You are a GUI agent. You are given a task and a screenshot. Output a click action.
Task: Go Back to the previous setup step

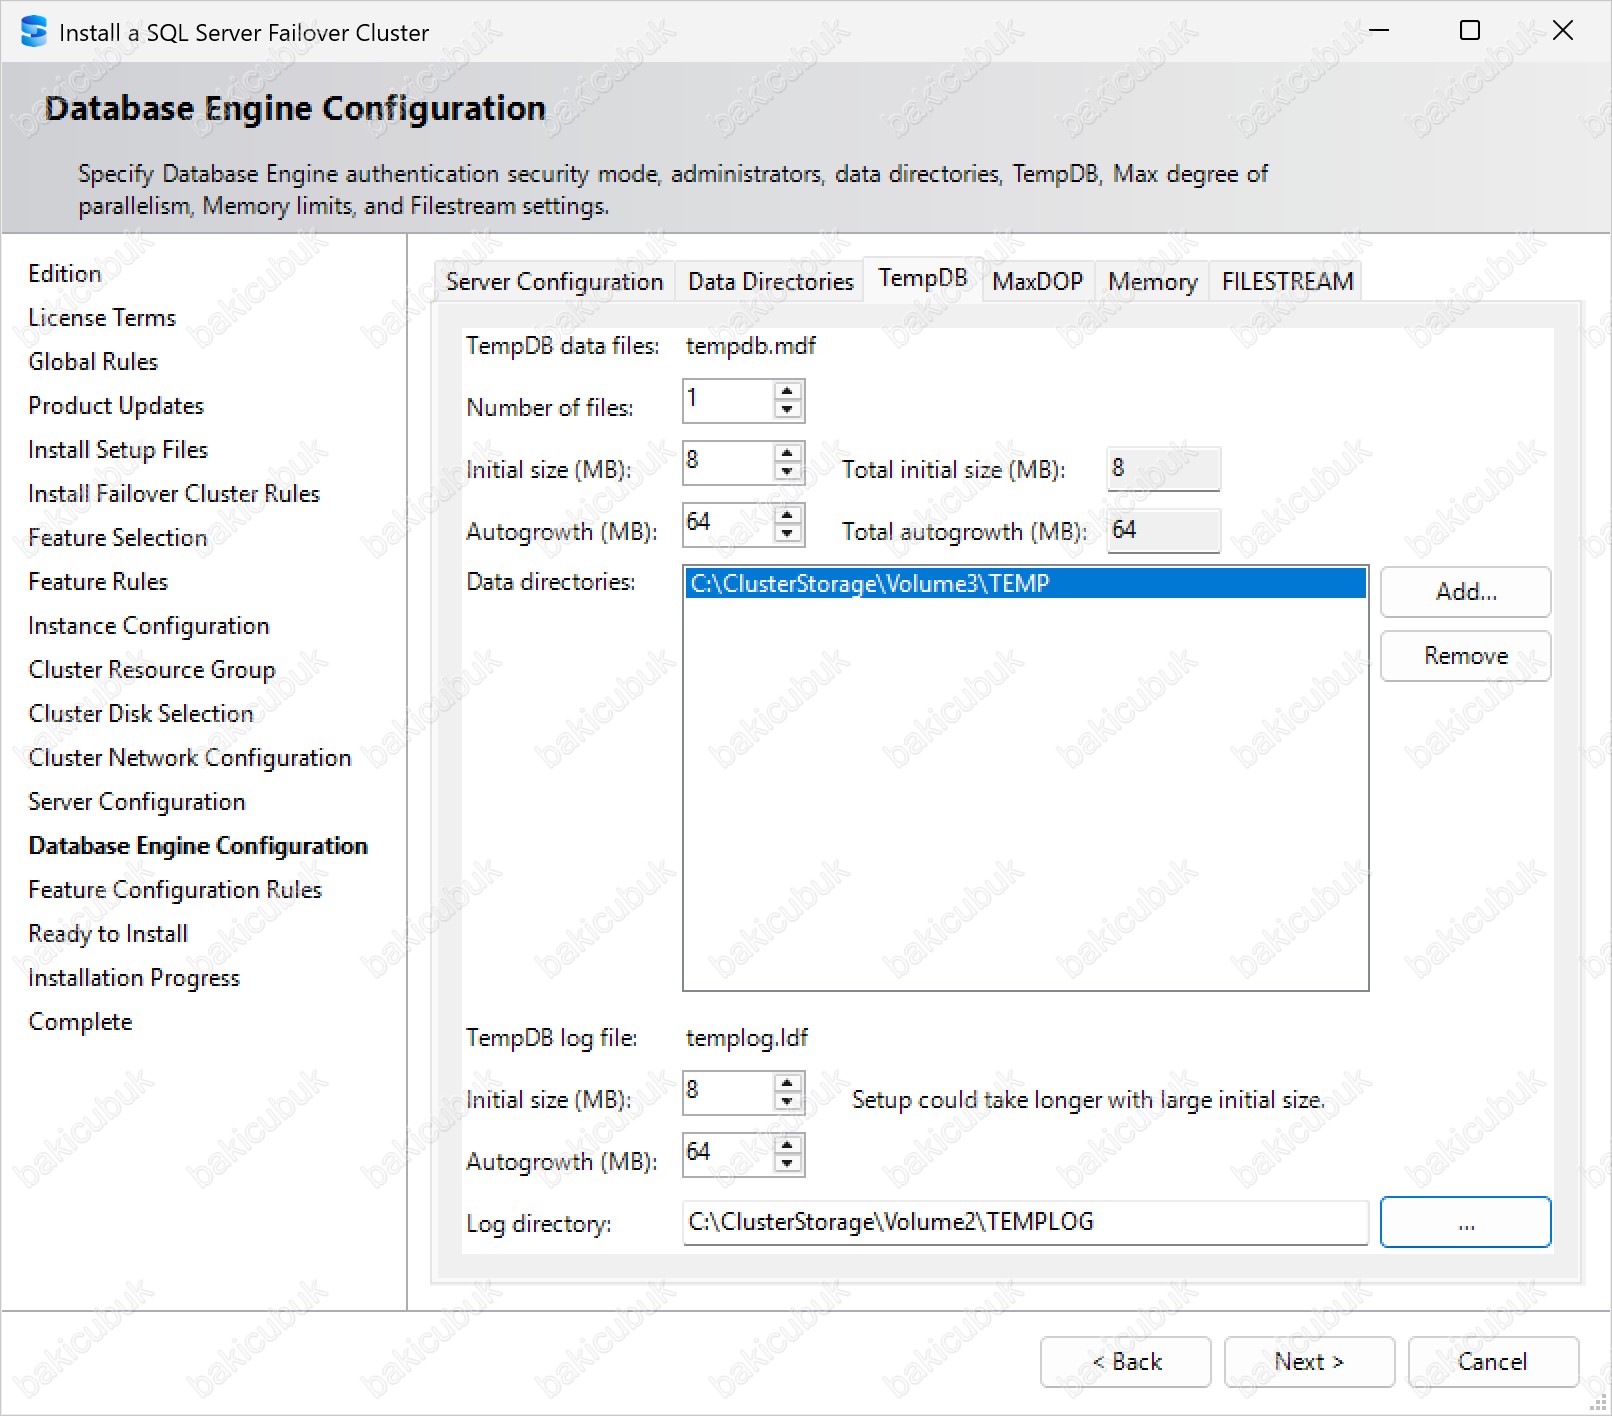point(1125,1362)
